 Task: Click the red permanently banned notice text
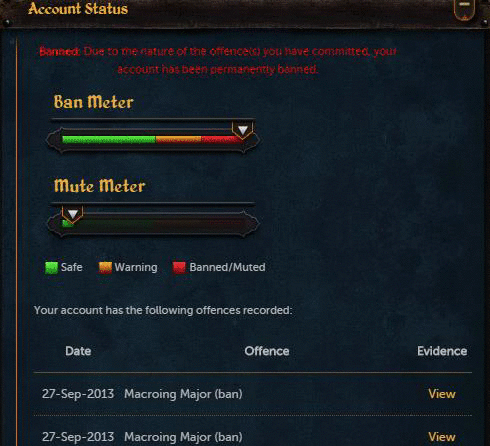tap(218, 60)
